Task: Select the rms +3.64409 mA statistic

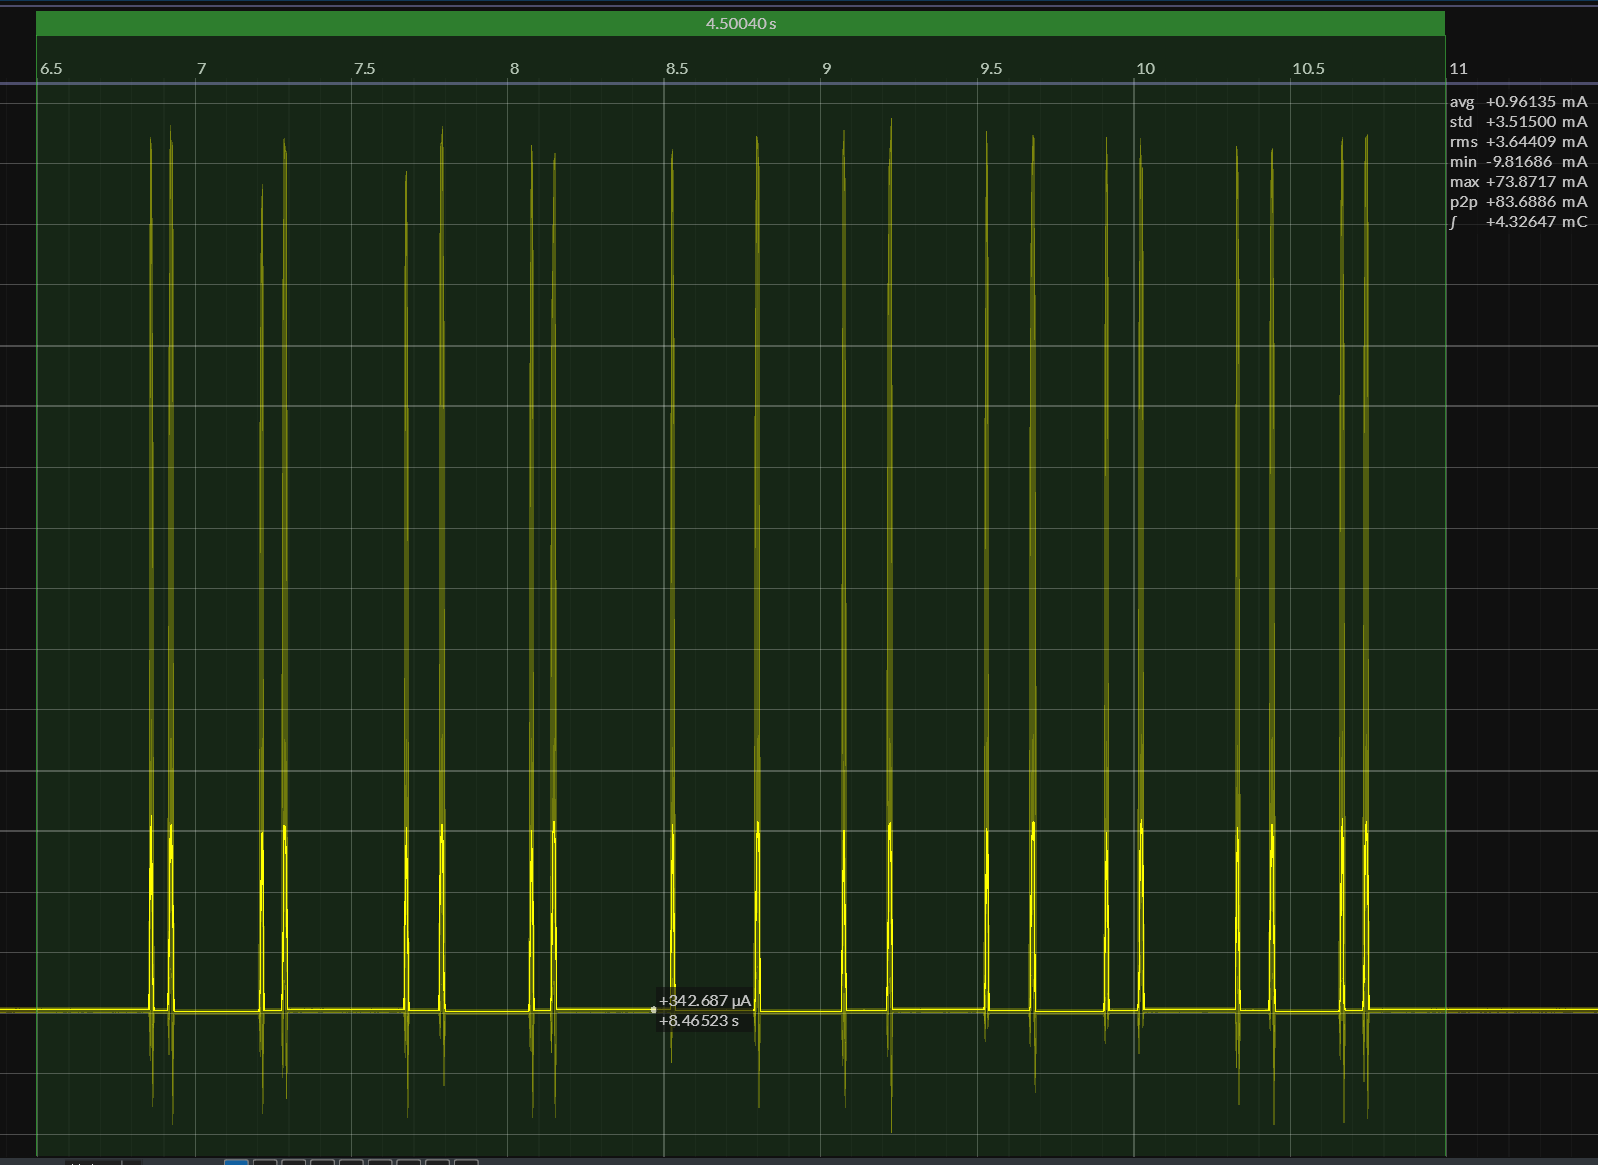Action: coord(1518,142)
